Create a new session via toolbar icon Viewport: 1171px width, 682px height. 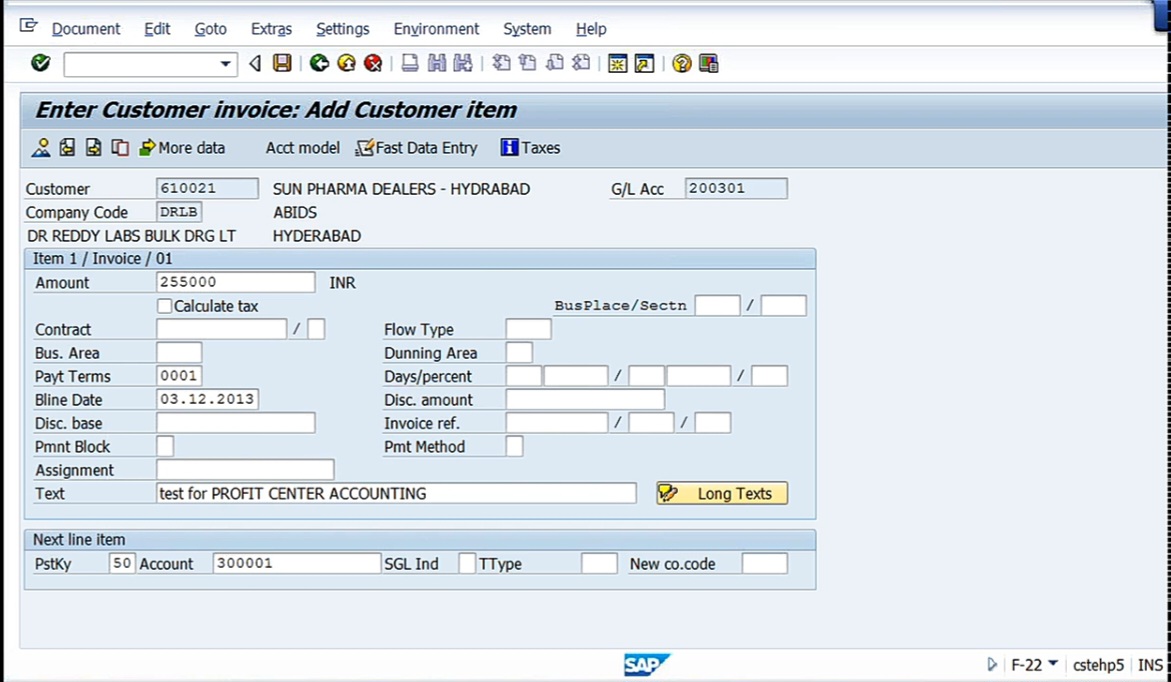pyautogui.click(x=618, y=63)
